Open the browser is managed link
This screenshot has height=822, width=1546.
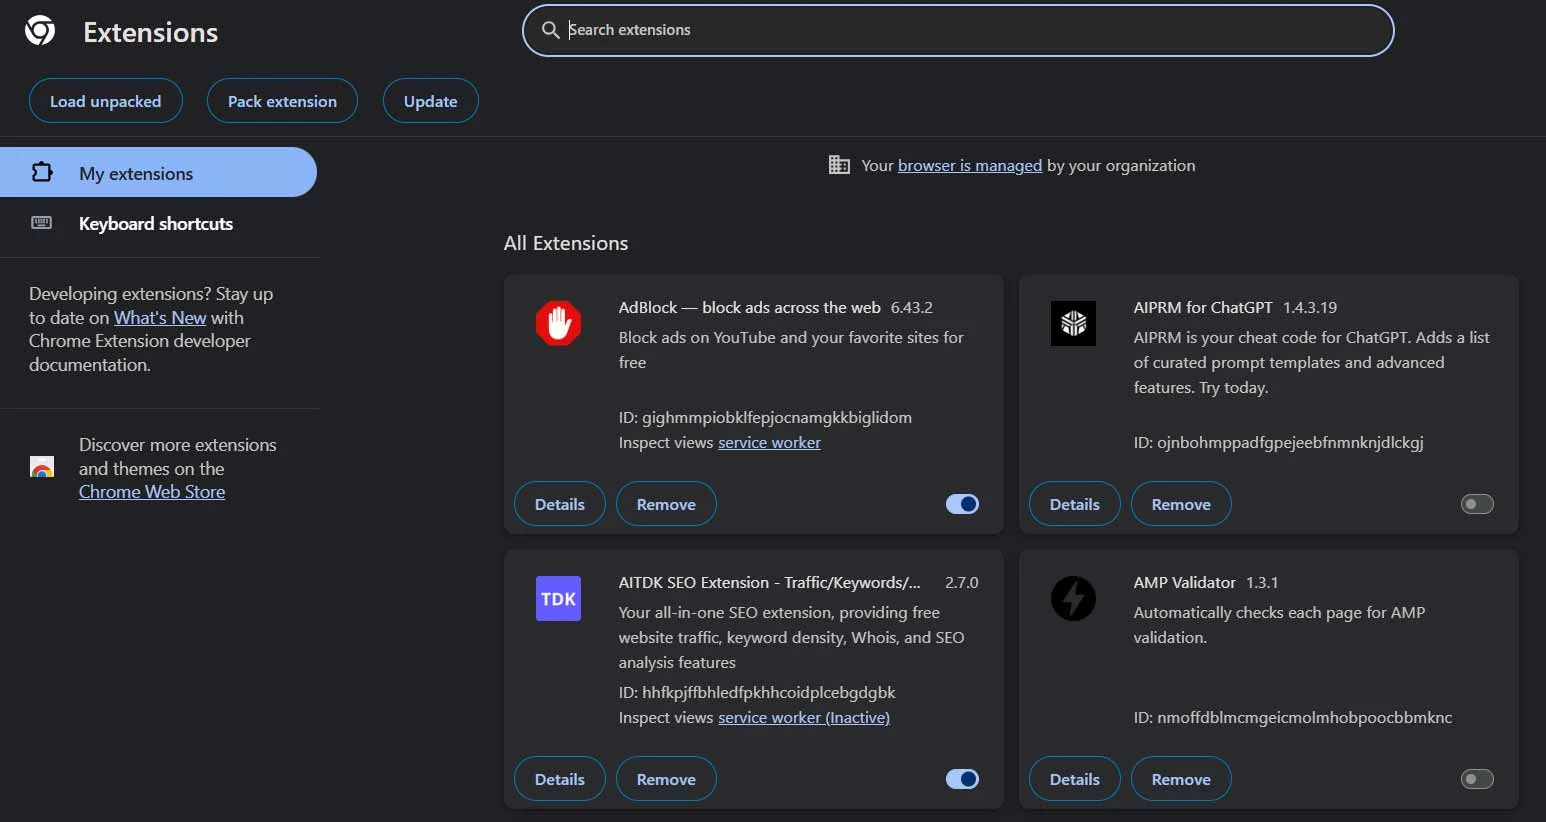click(970, 165)
